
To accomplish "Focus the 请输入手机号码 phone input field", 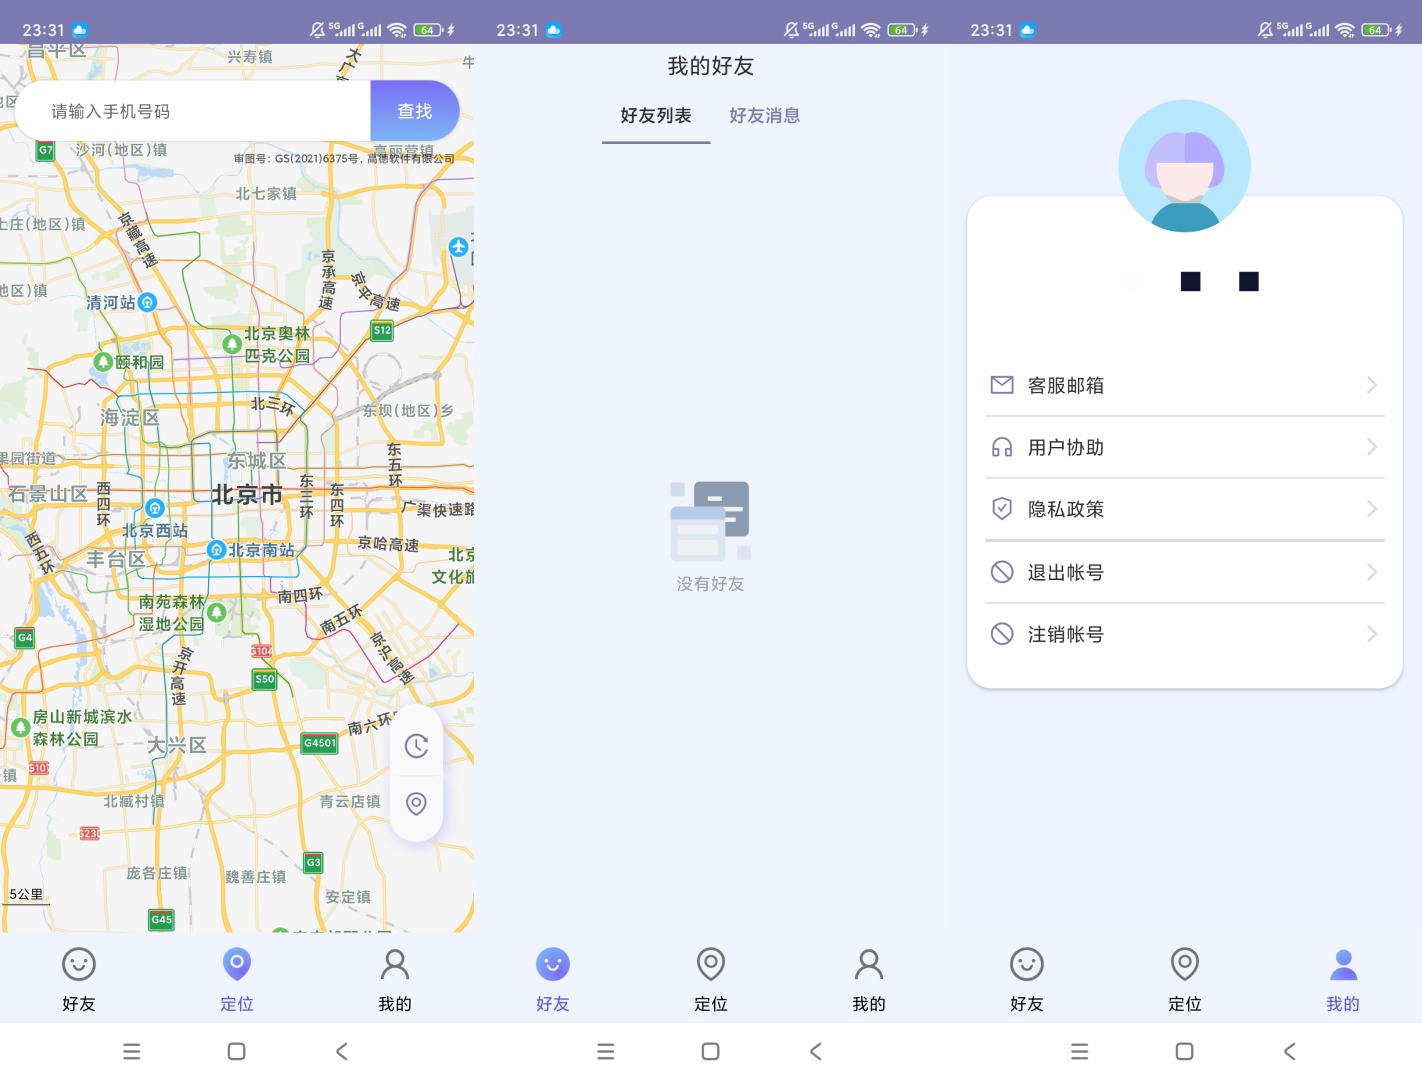I will 192,111.
